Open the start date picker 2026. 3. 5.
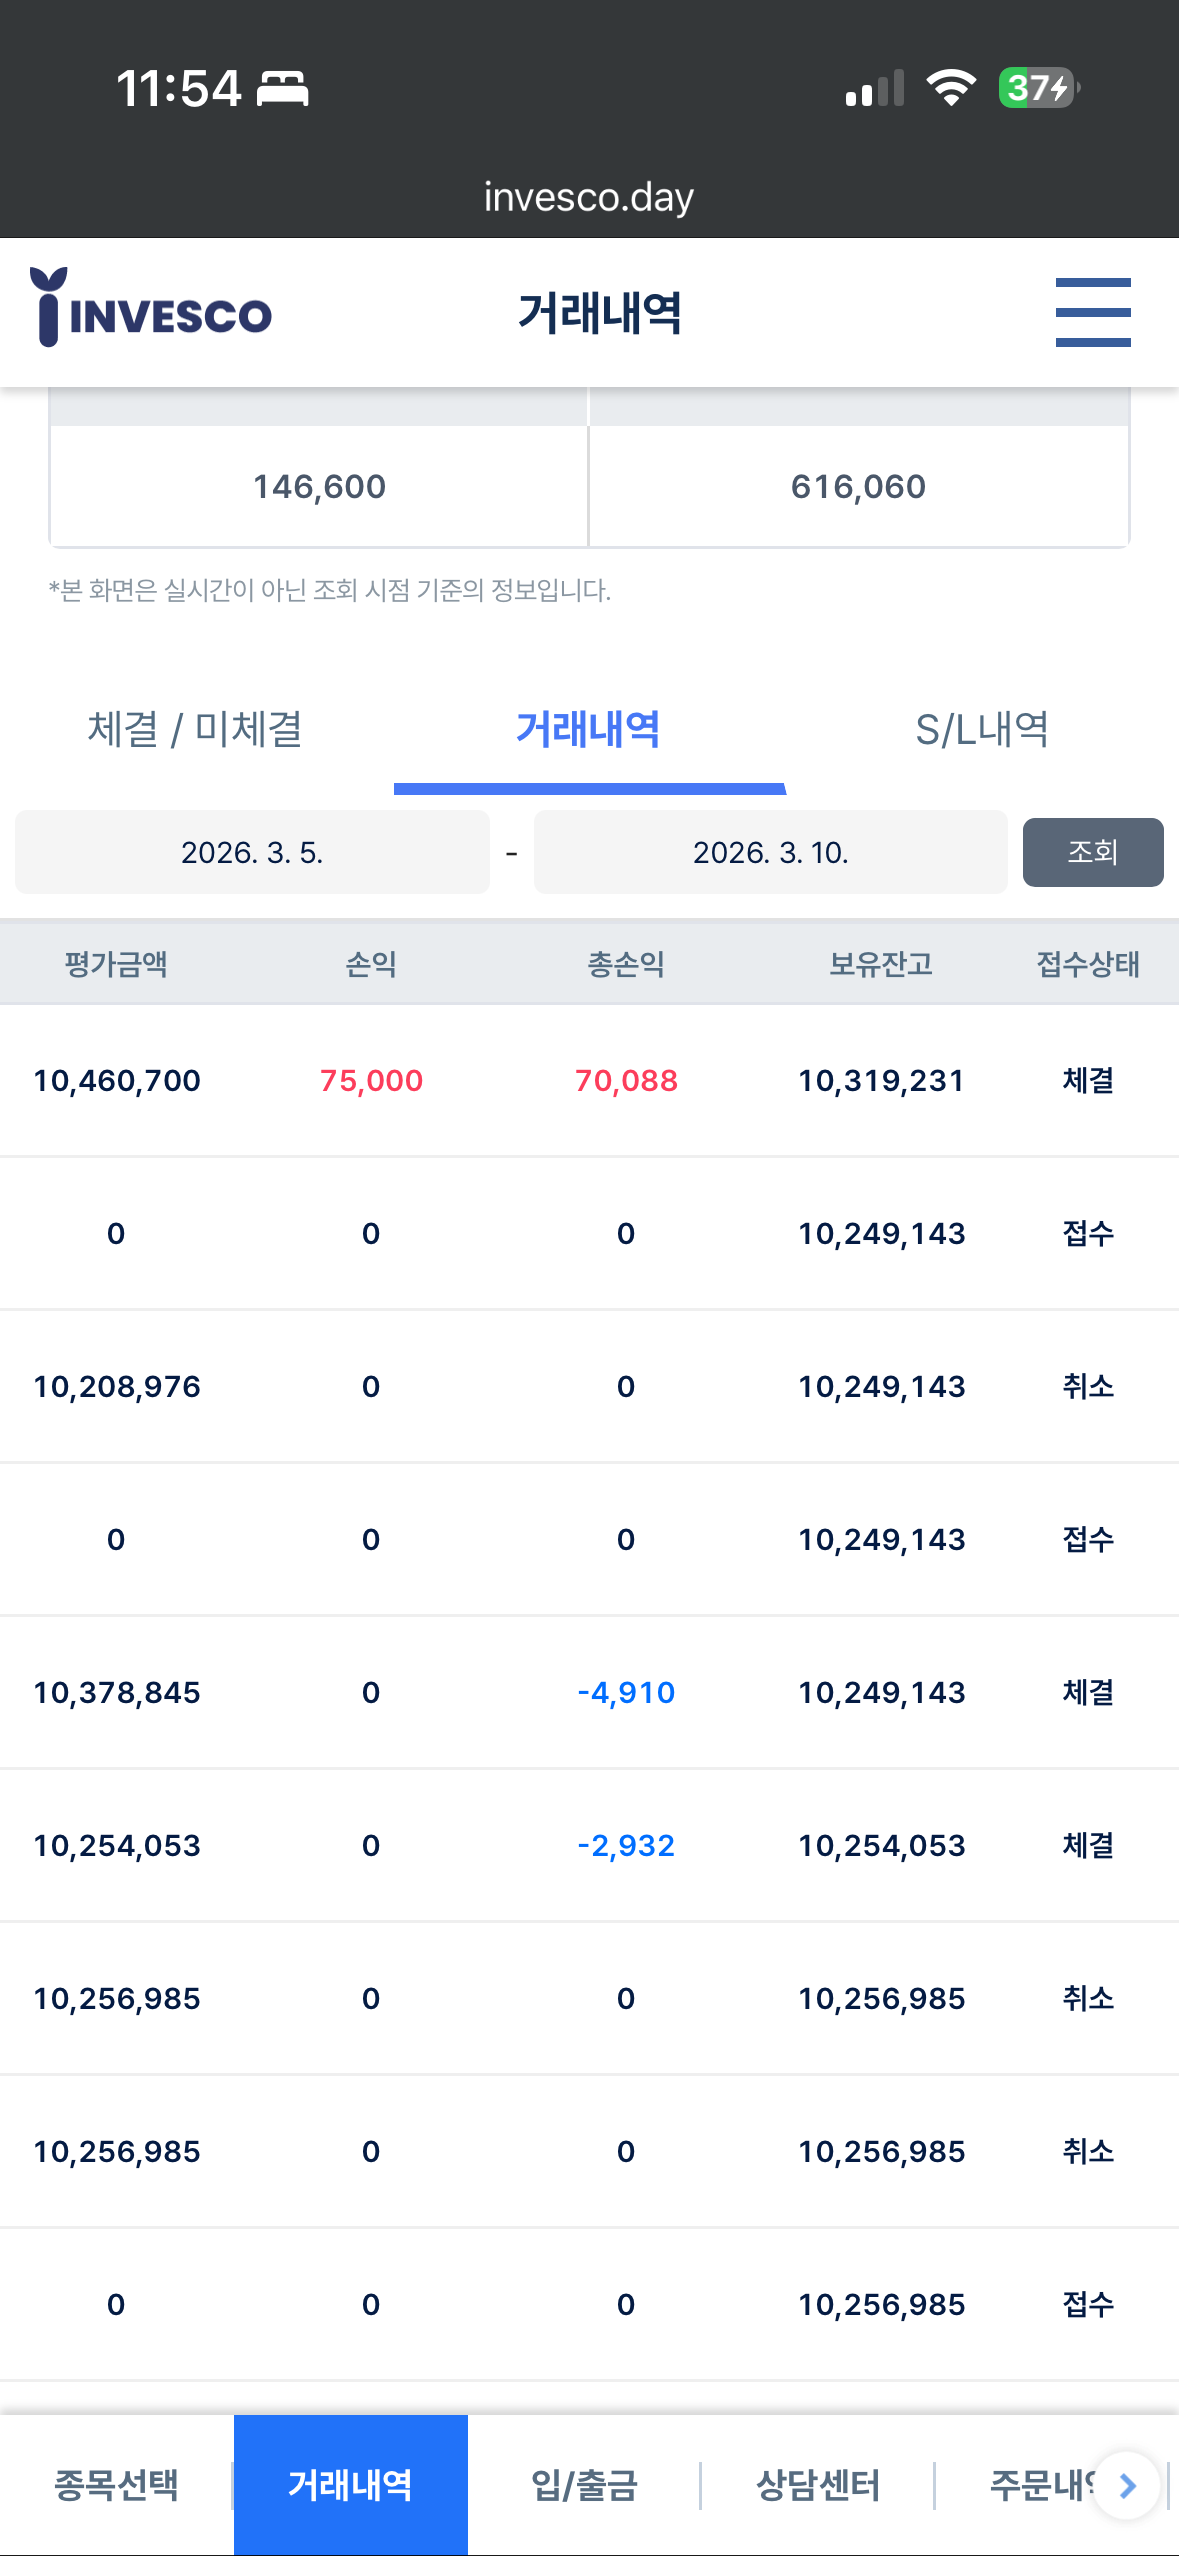This screenshot has width=1179, height=2556. [252, 852]
